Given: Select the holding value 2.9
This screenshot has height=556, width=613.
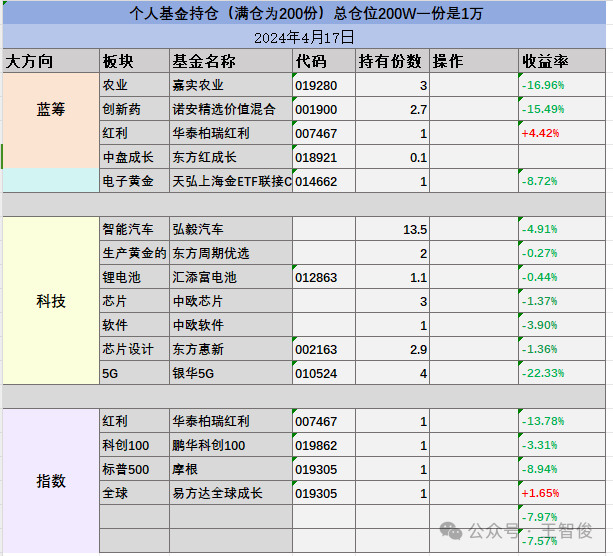Looking at the screenshot, I should coord(393,349).
